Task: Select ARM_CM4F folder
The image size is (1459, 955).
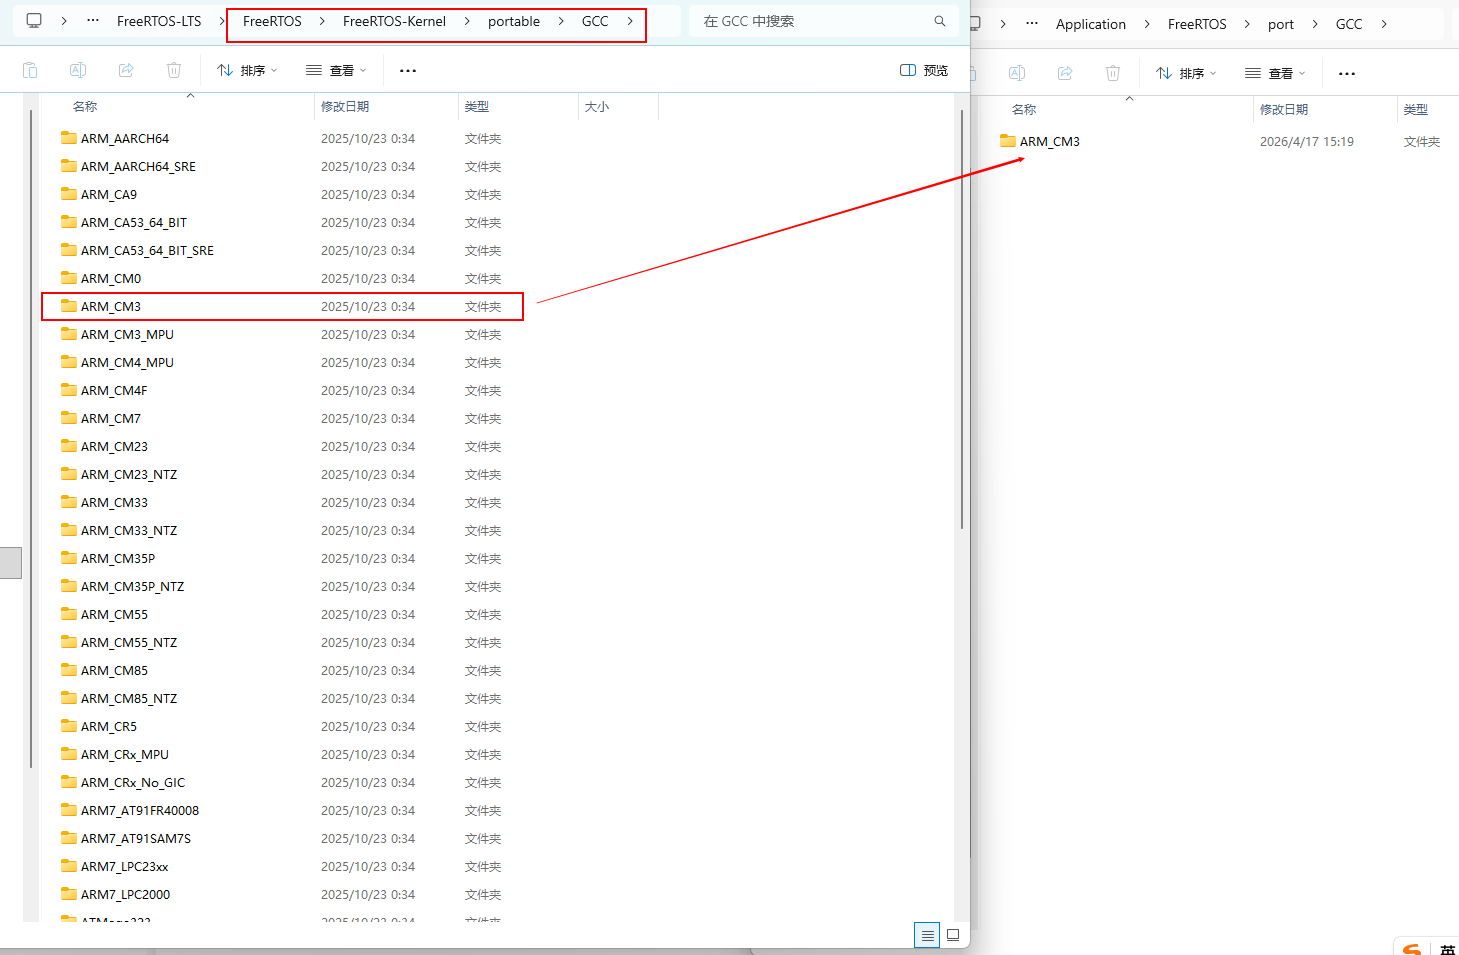Action: (x=114, y=391)
